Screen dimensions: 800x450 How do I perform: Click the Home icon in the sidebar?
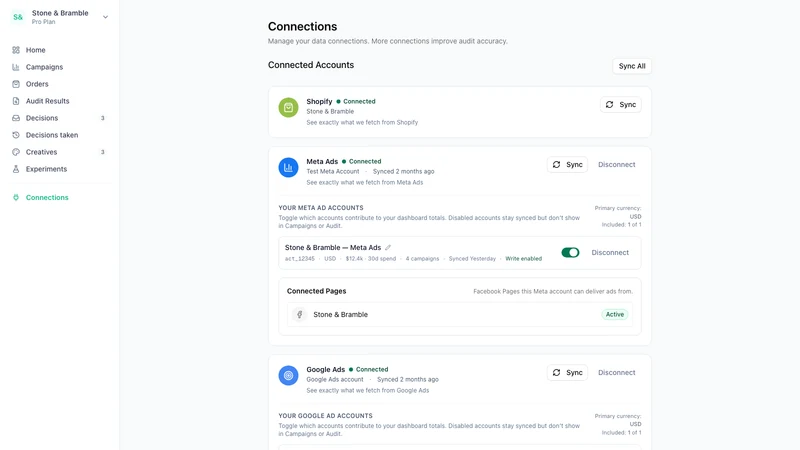[x=16, y=50]
